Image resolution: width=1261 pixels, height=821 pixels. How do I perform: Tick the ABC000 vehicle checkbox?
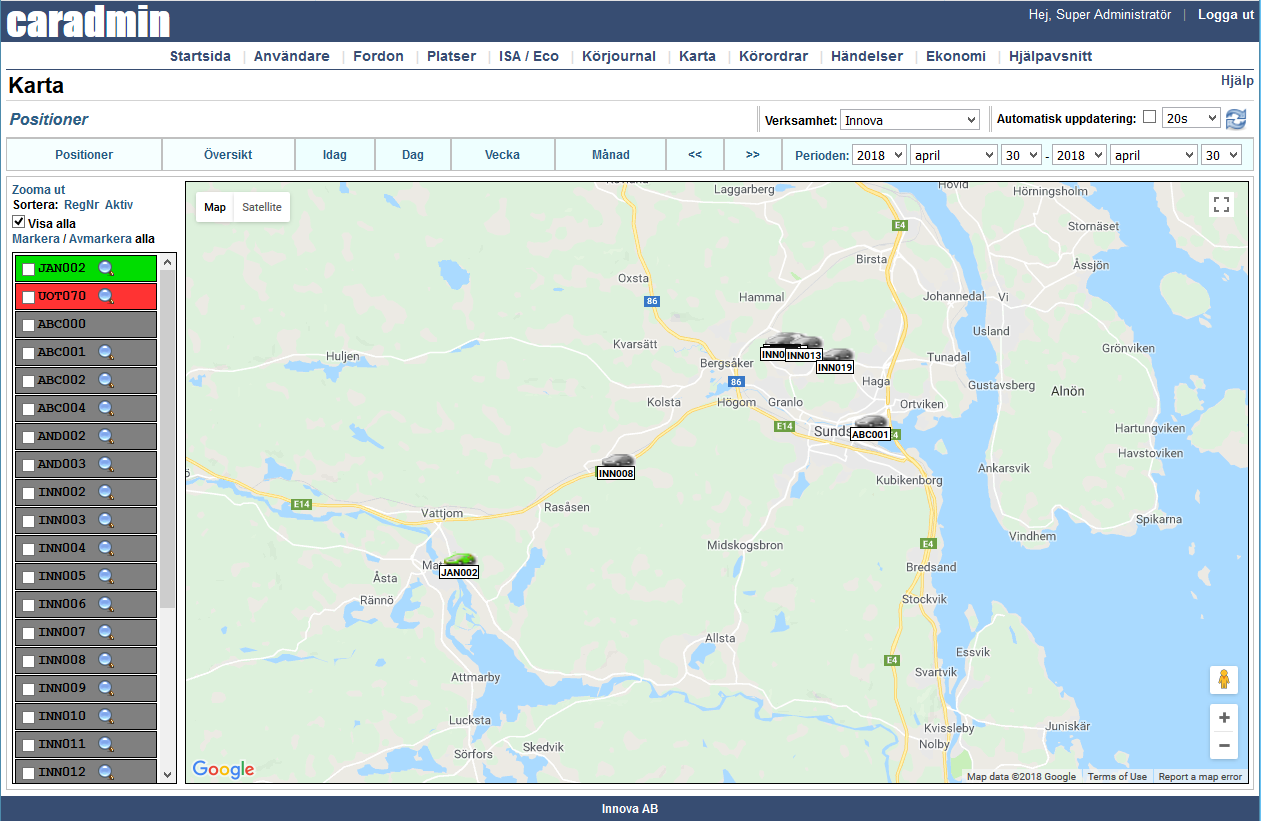(x=28, y=325)
